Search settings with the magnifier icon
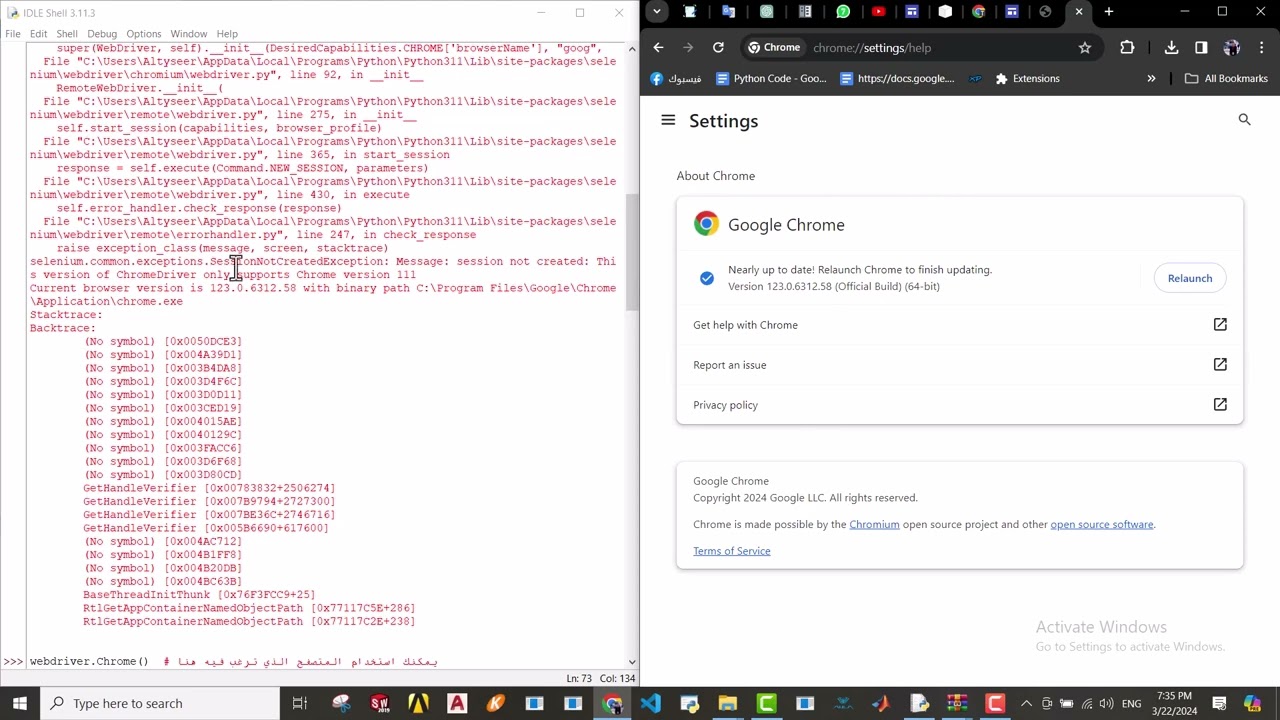This screenshot has height=720, width=1280. (x=1244, y=120)
